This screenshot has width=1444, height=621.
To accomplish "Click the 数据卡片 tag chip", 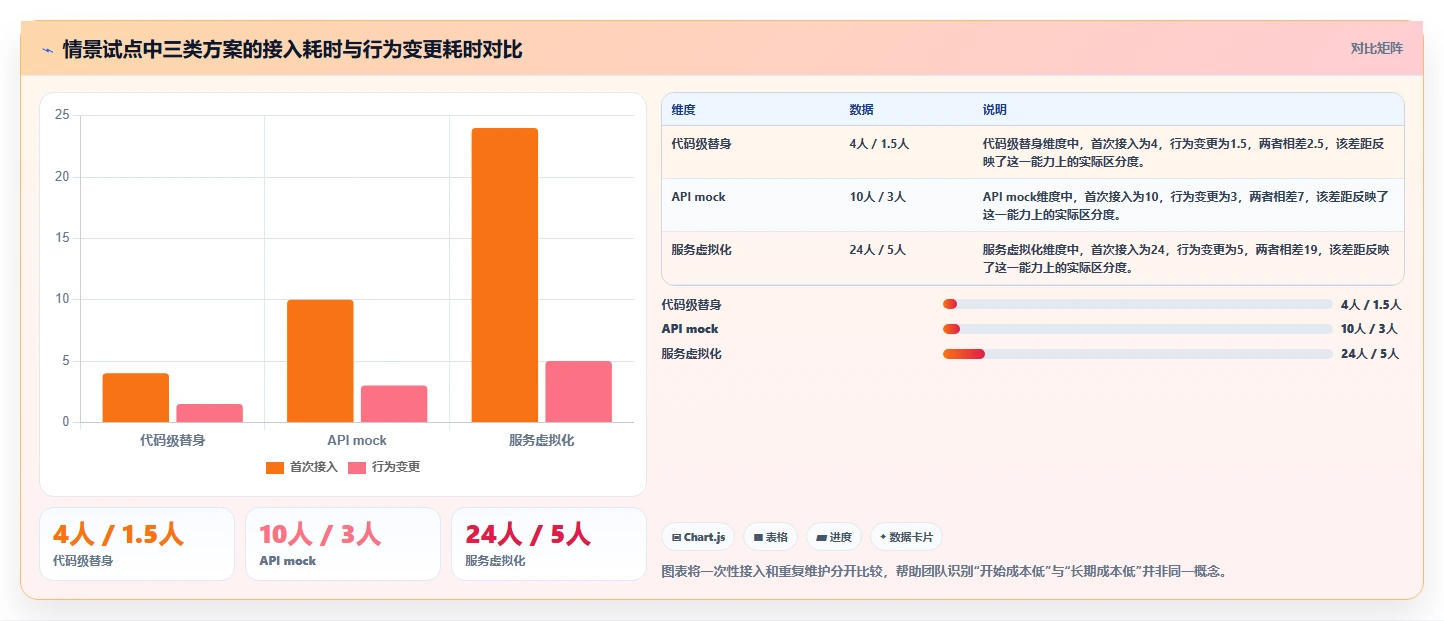I will tap(906, 537).
